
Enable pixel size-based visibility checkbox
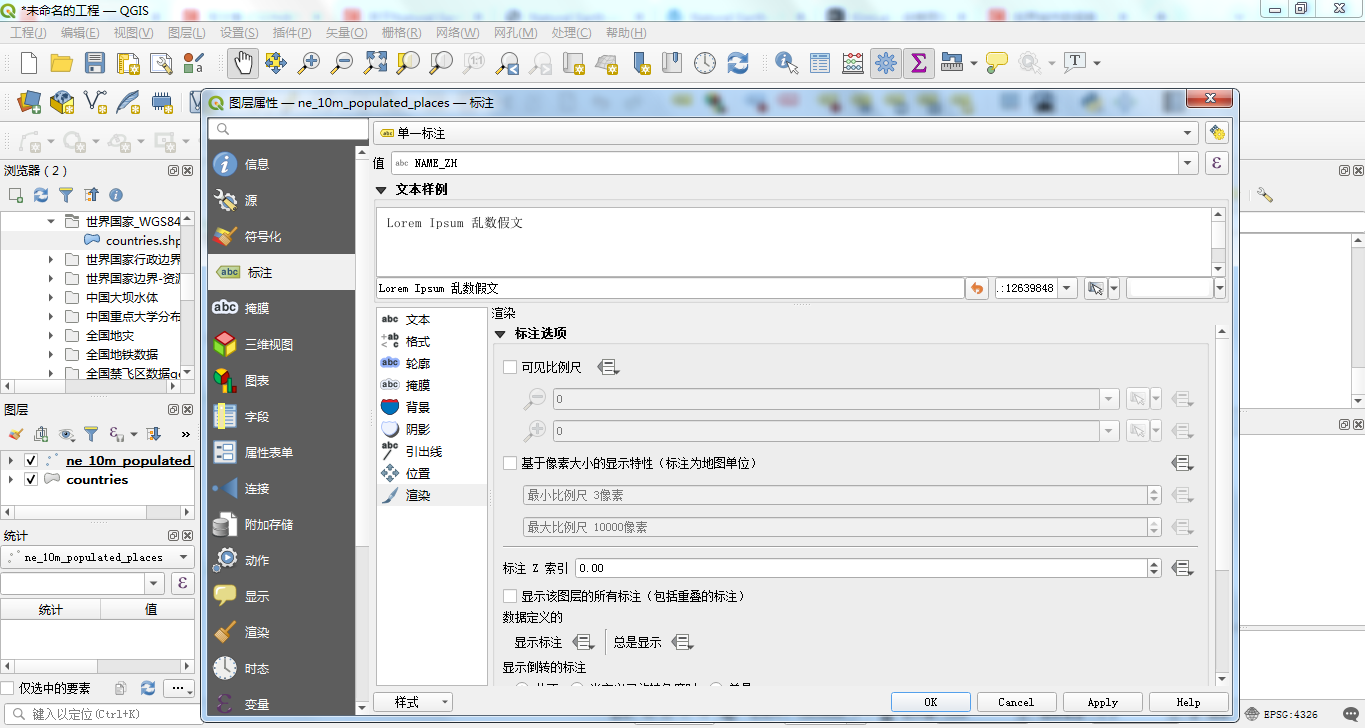point(510,463)
